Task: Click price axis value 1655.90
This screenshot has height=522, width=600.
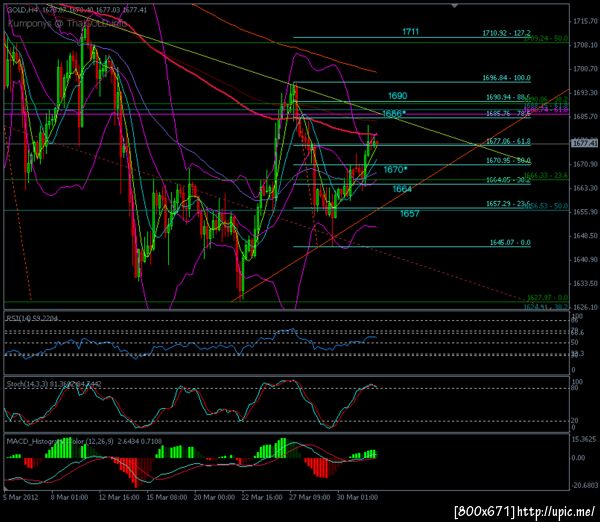Action: [585, 212]
